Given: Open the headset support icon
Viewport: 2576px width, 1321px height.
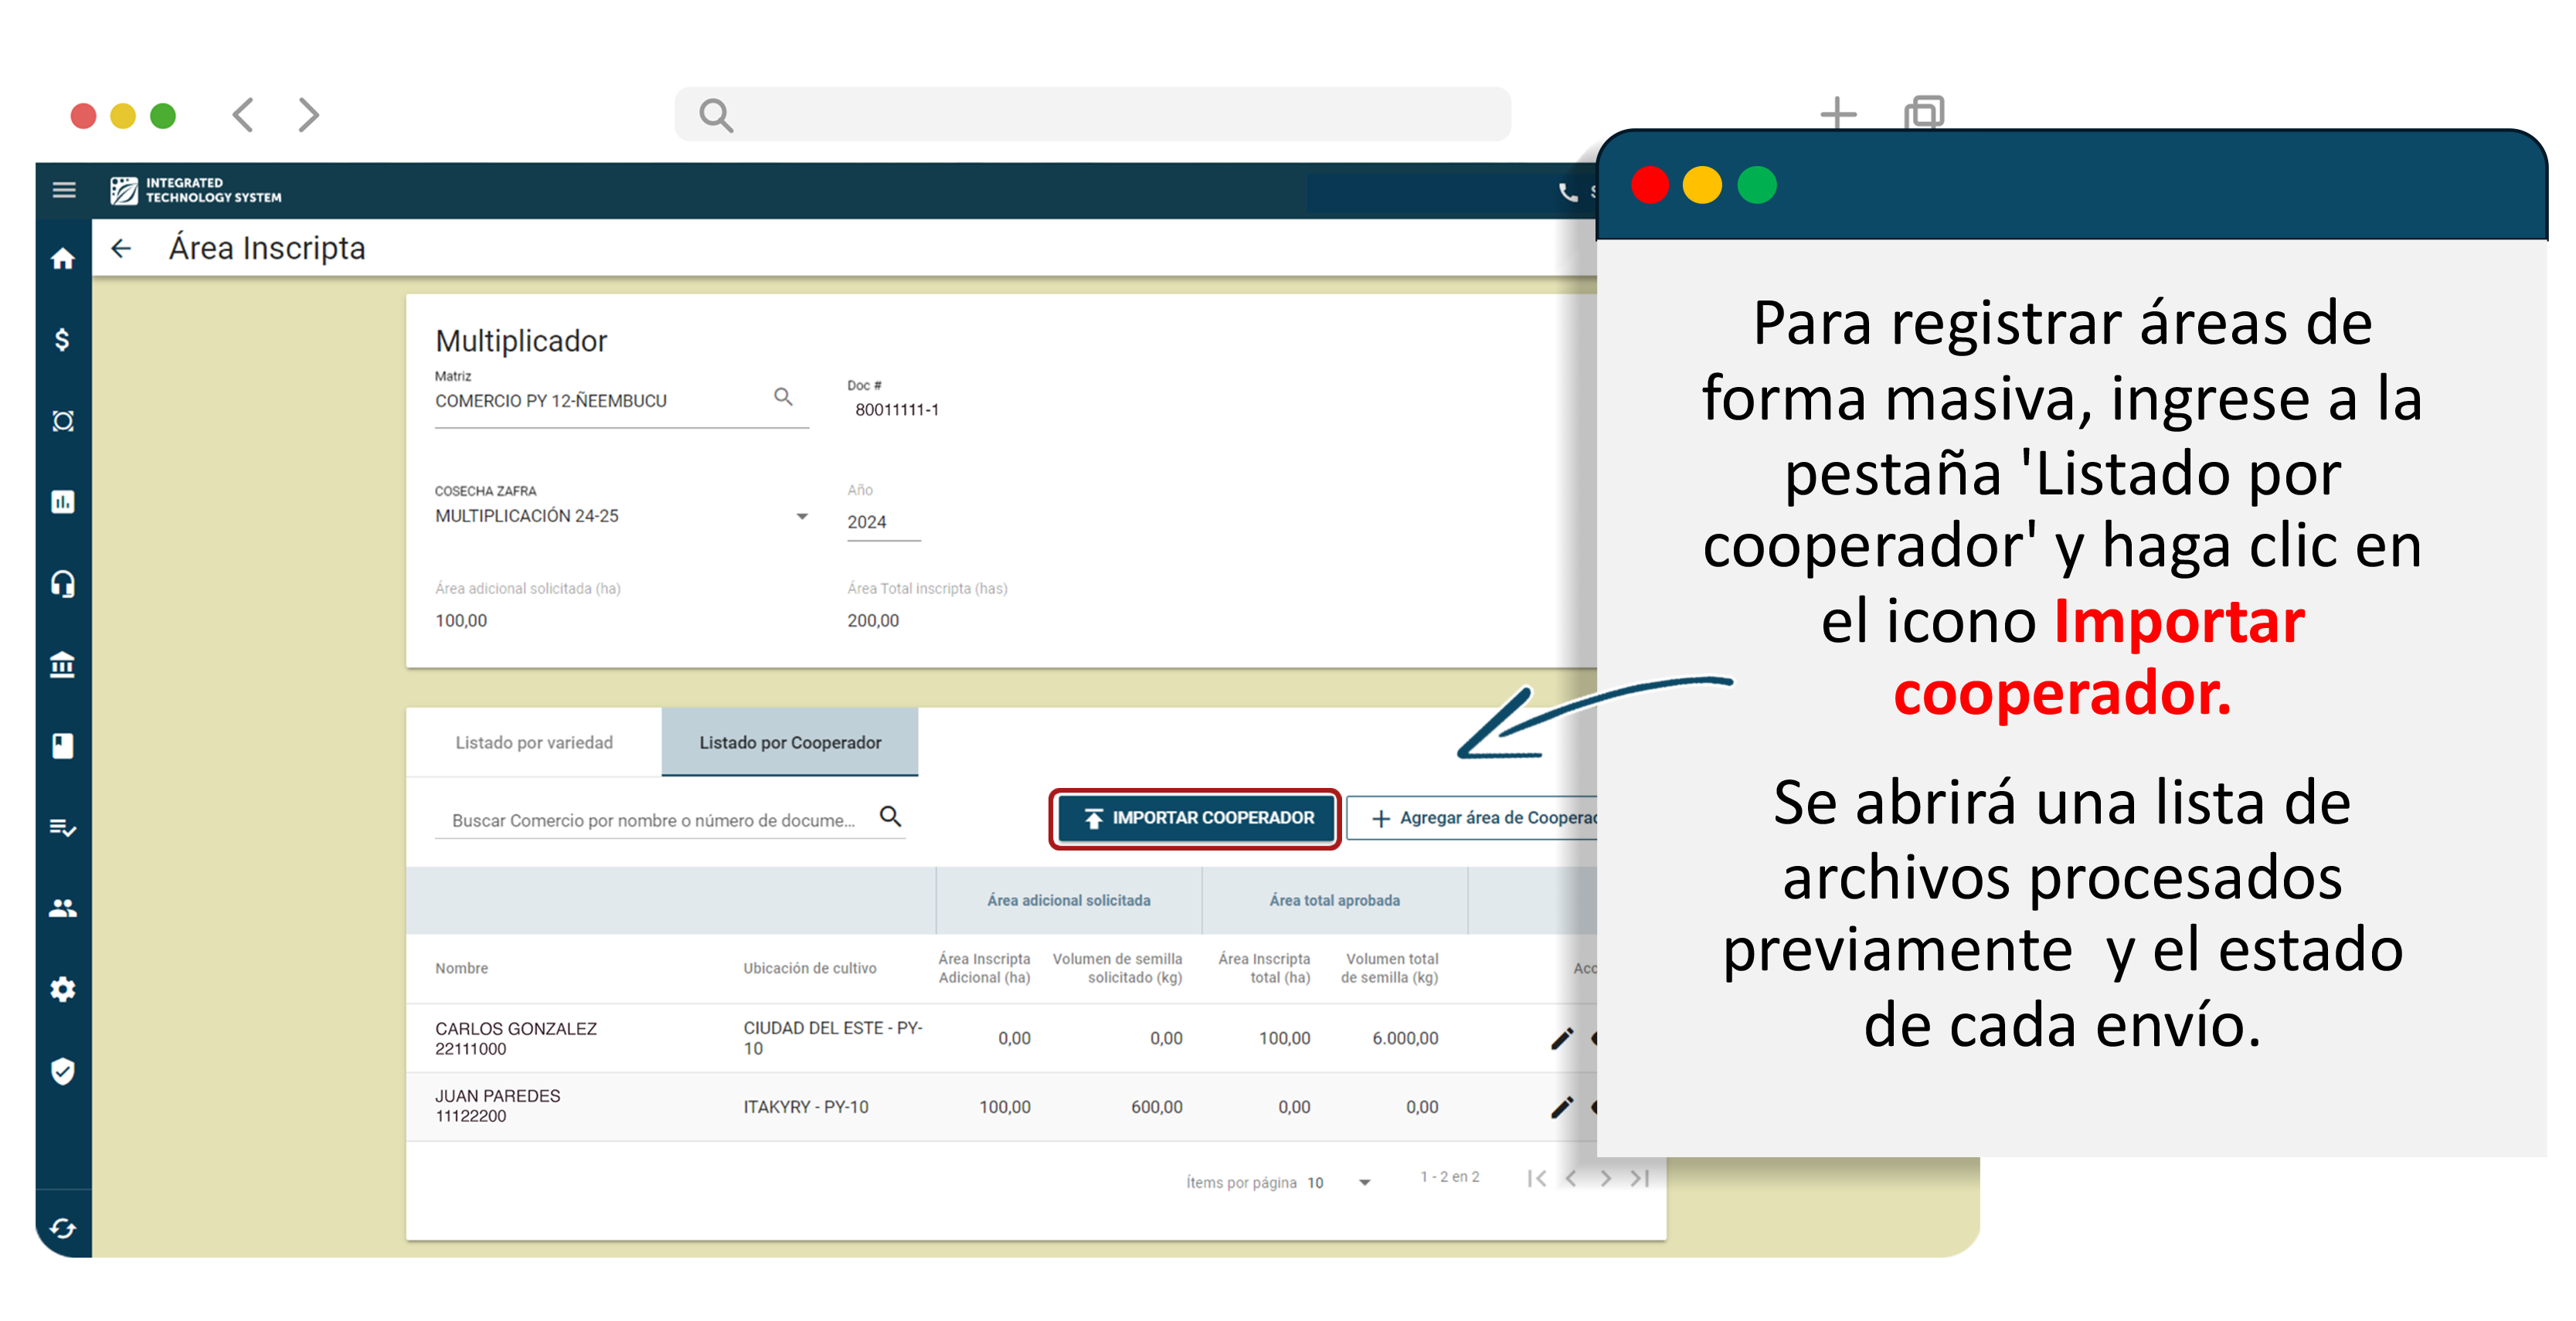Looking at the screenshot, I should (63, 583).
